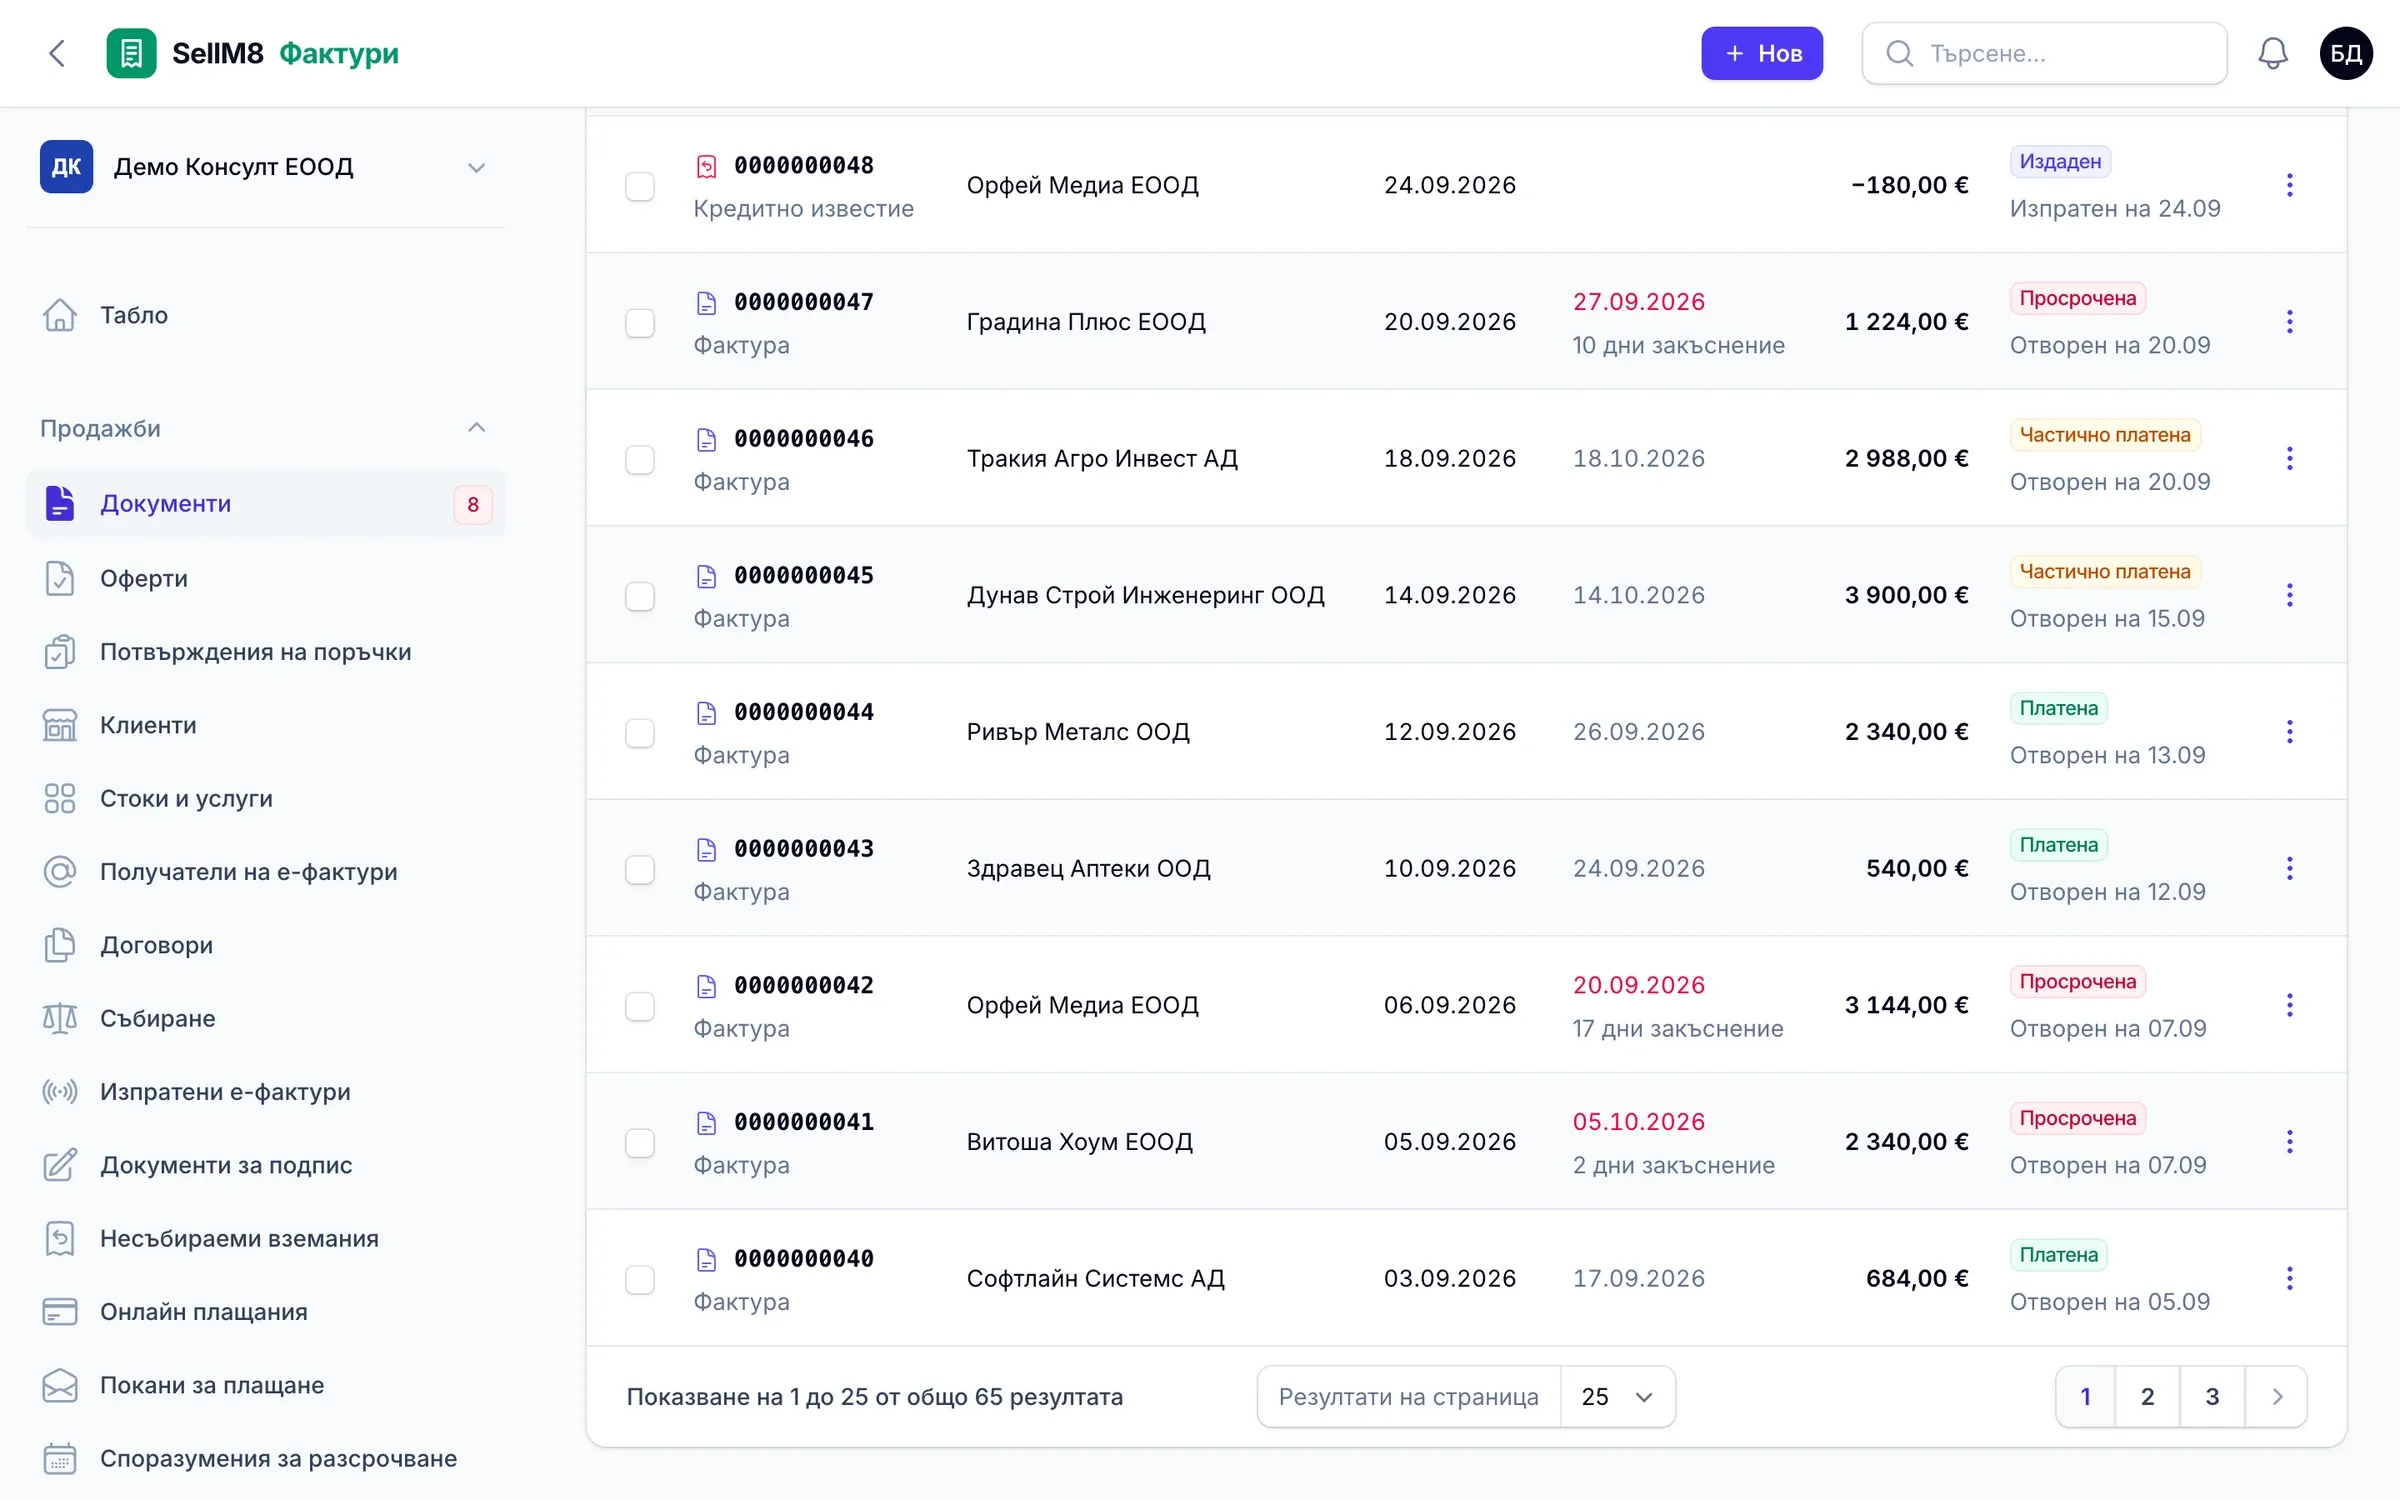Check the row of Тракия Агро Инвест АД

tap(640, 460)
